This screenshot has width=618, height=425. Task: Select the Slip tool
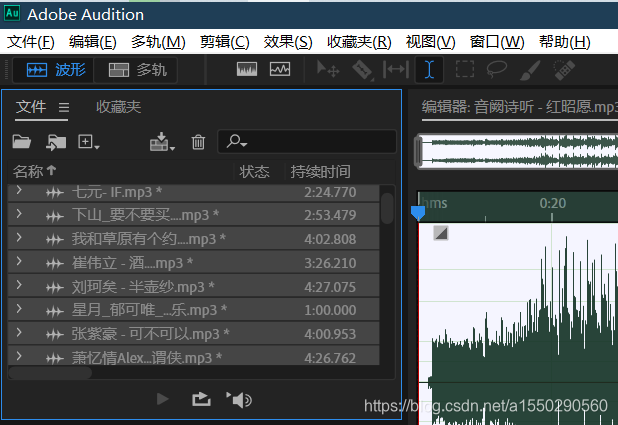point(395,70)
